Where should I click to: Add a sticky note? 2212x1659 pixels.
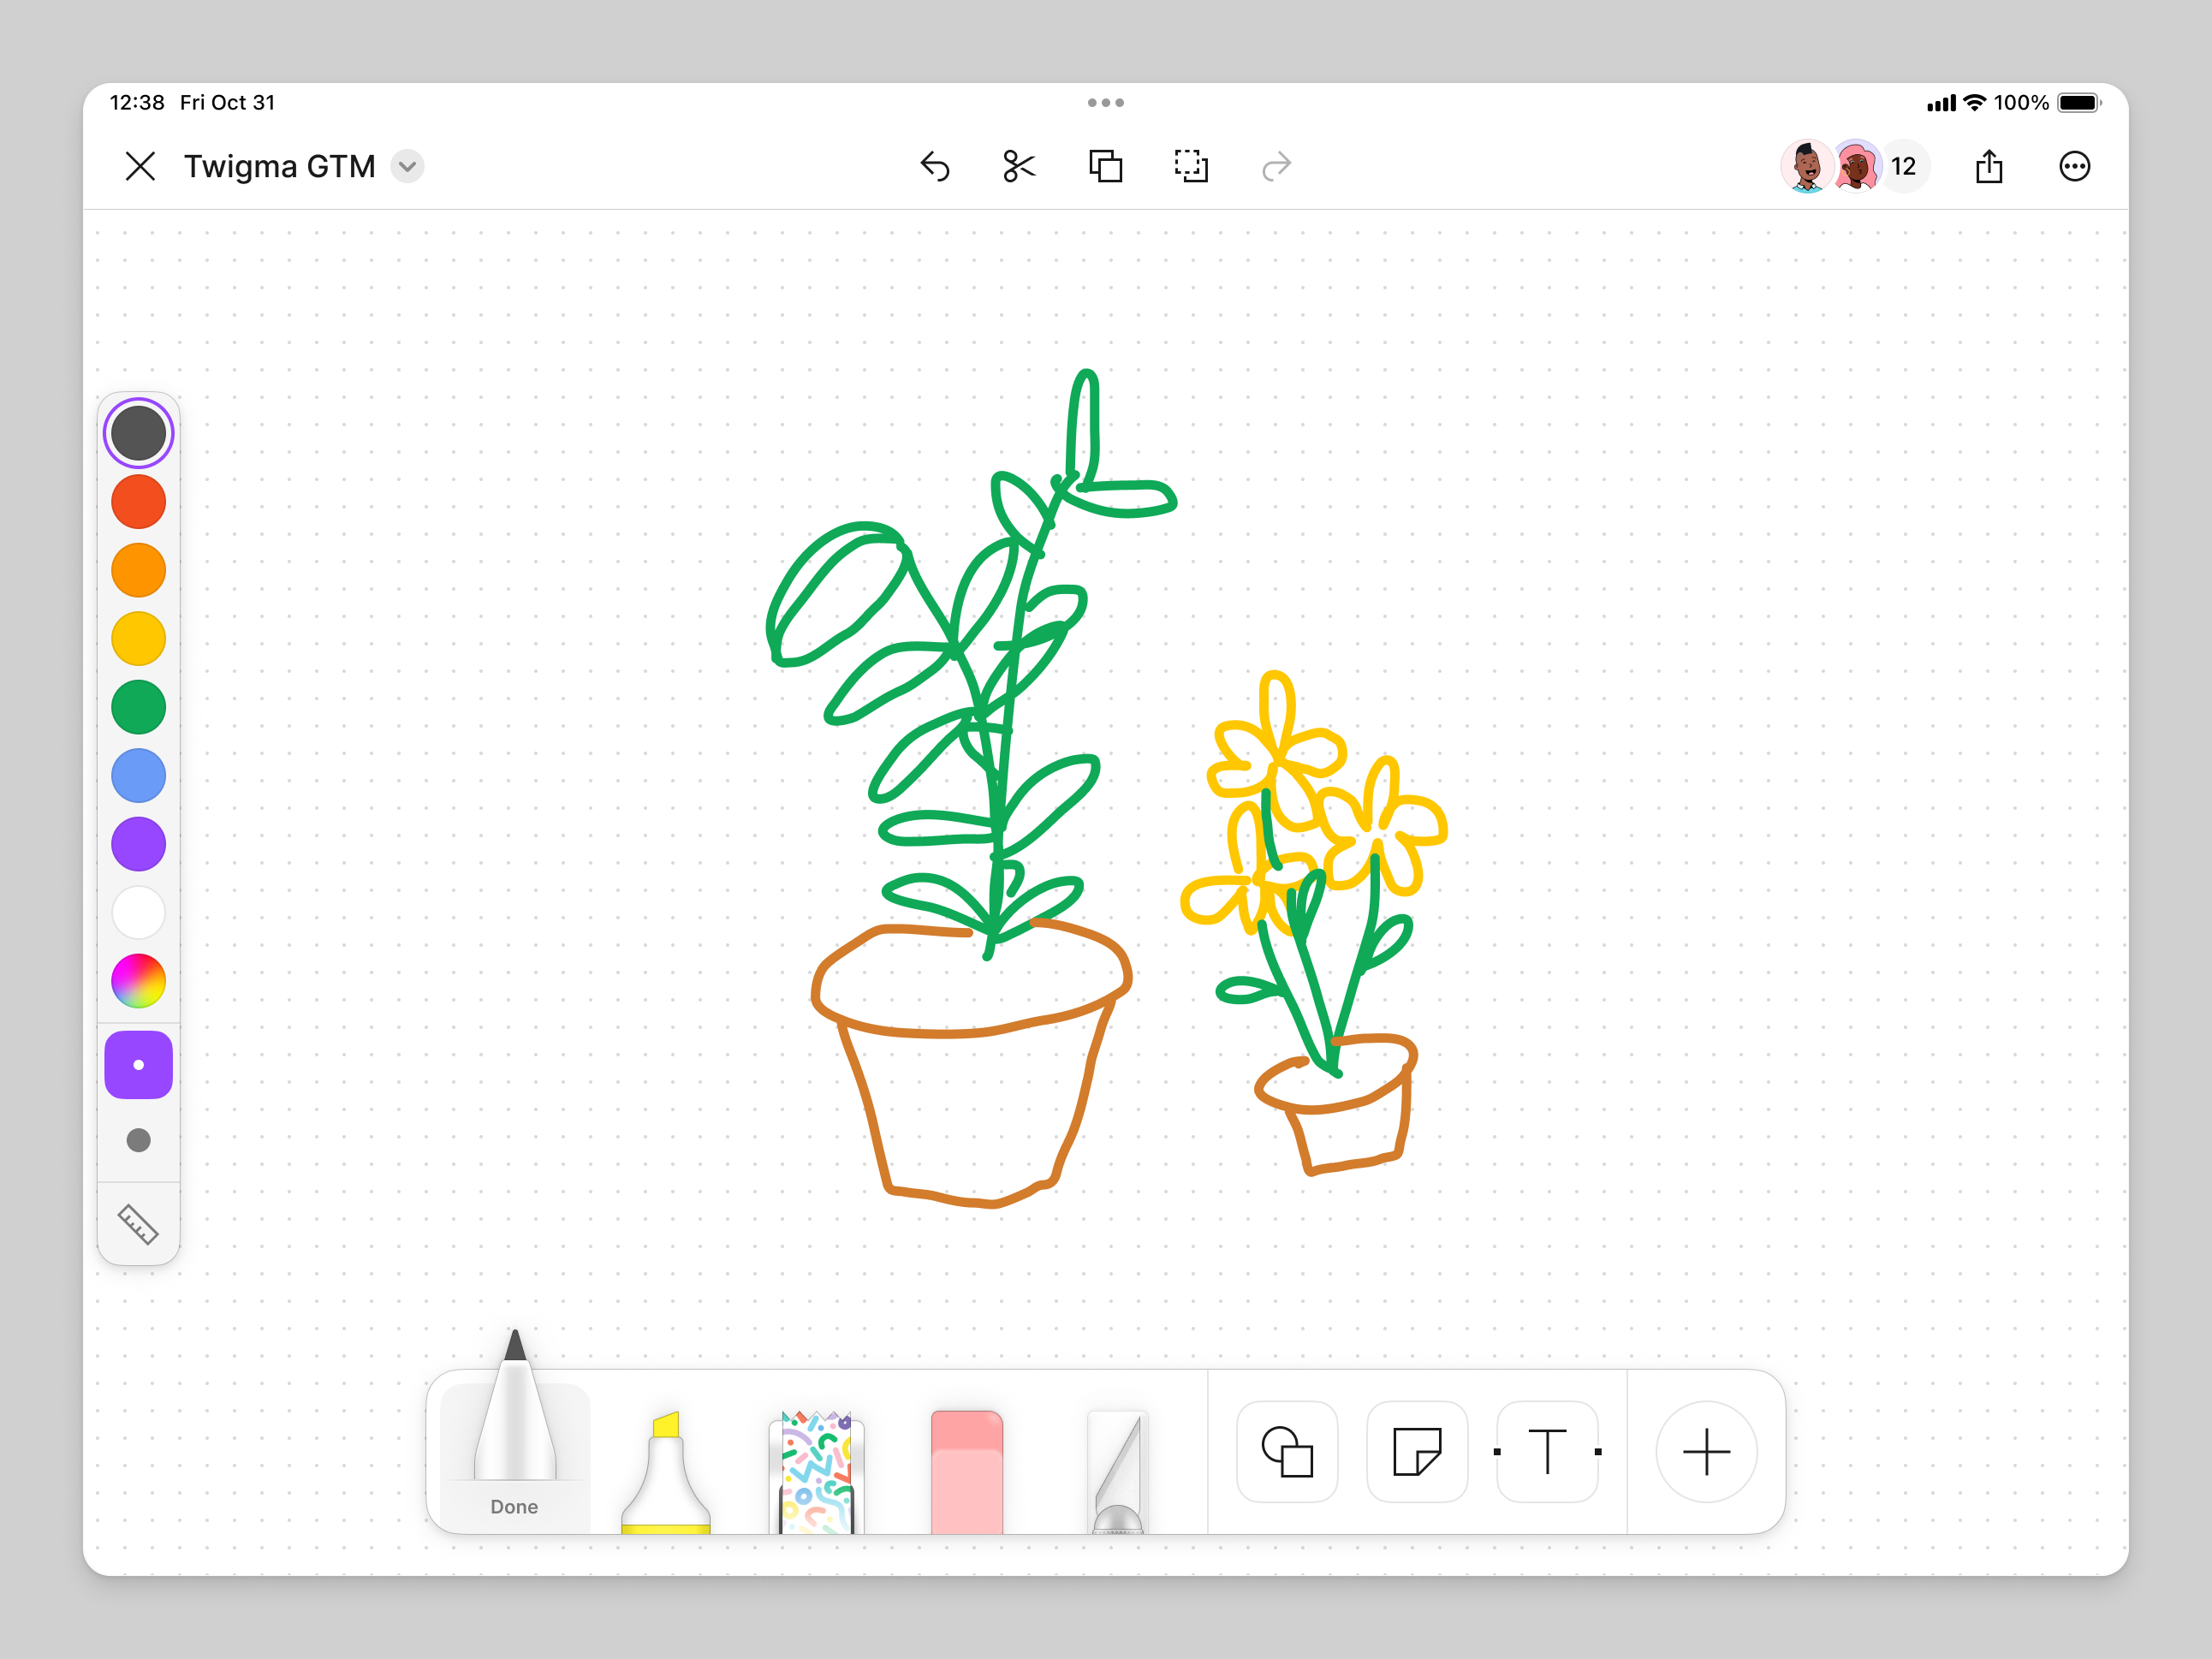[1417, 1453]
